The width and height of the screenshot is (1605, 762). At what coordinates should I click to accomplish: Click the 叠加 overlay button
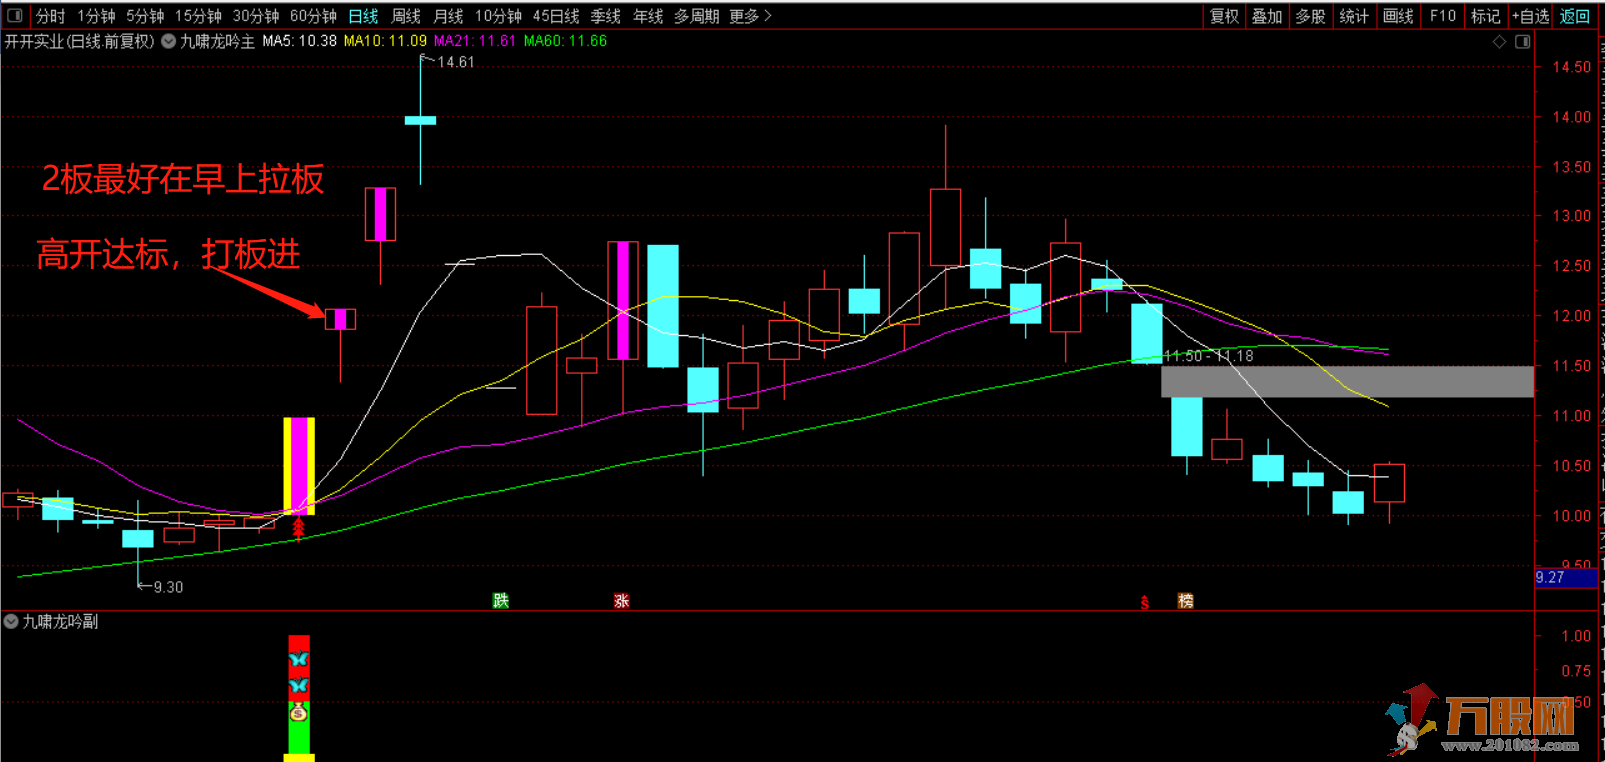(x=1267, y=16)
